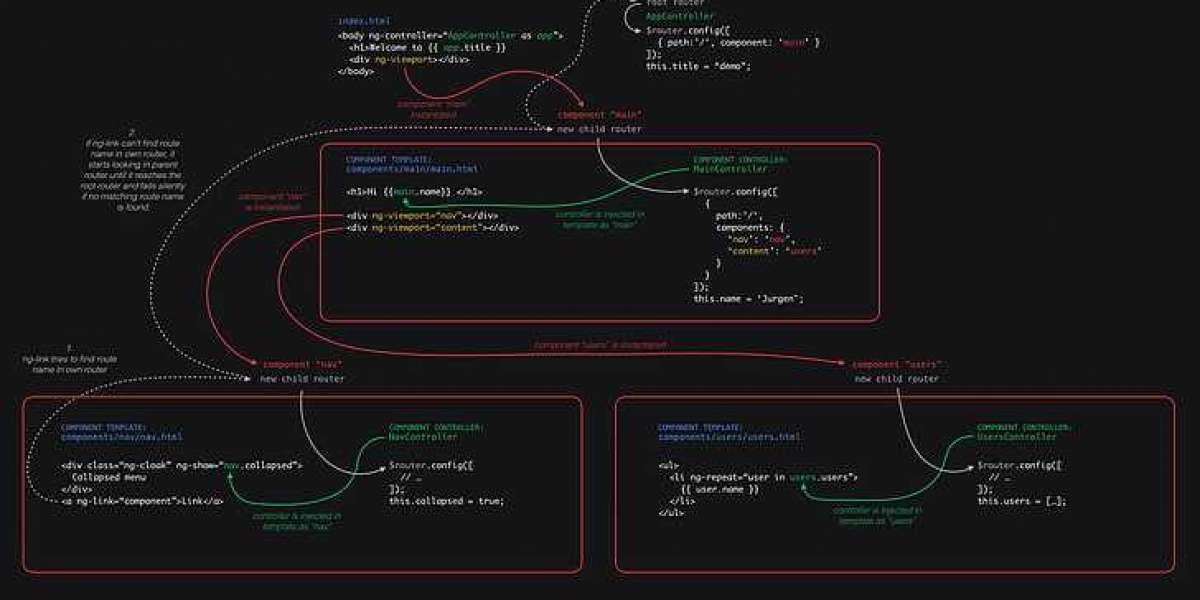Click the index.html file label
Screen dimensions: 1200x600
coord(364,21)
